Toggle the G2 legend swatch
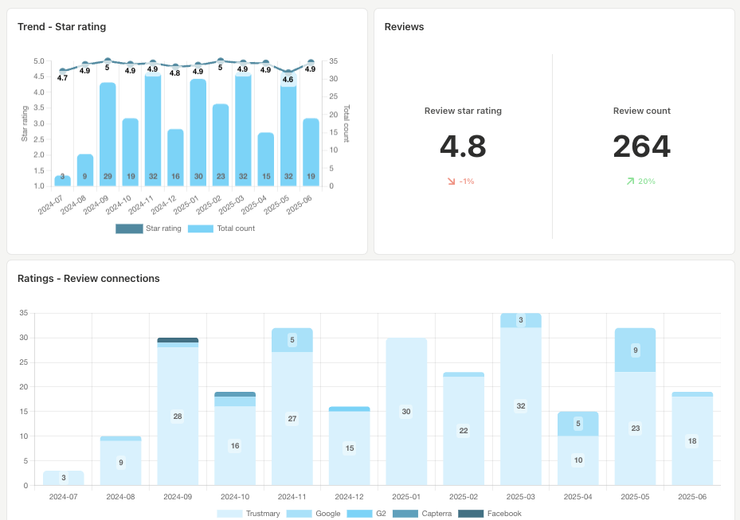Screen dimensions: 740x520 click(x=360, y=514)
